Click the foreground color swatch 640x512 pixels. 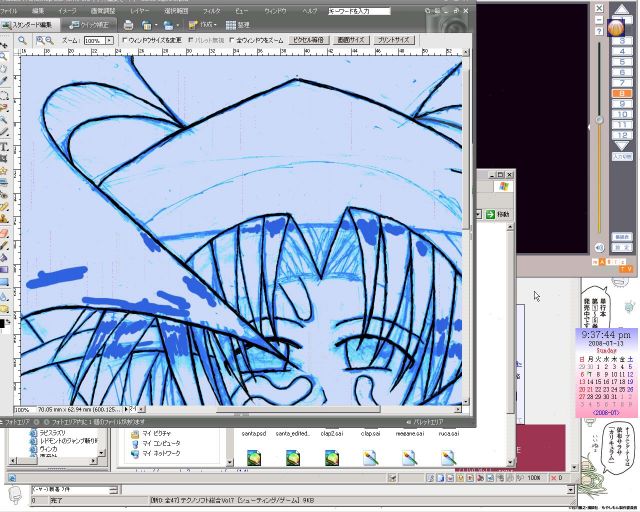point(2,324)
